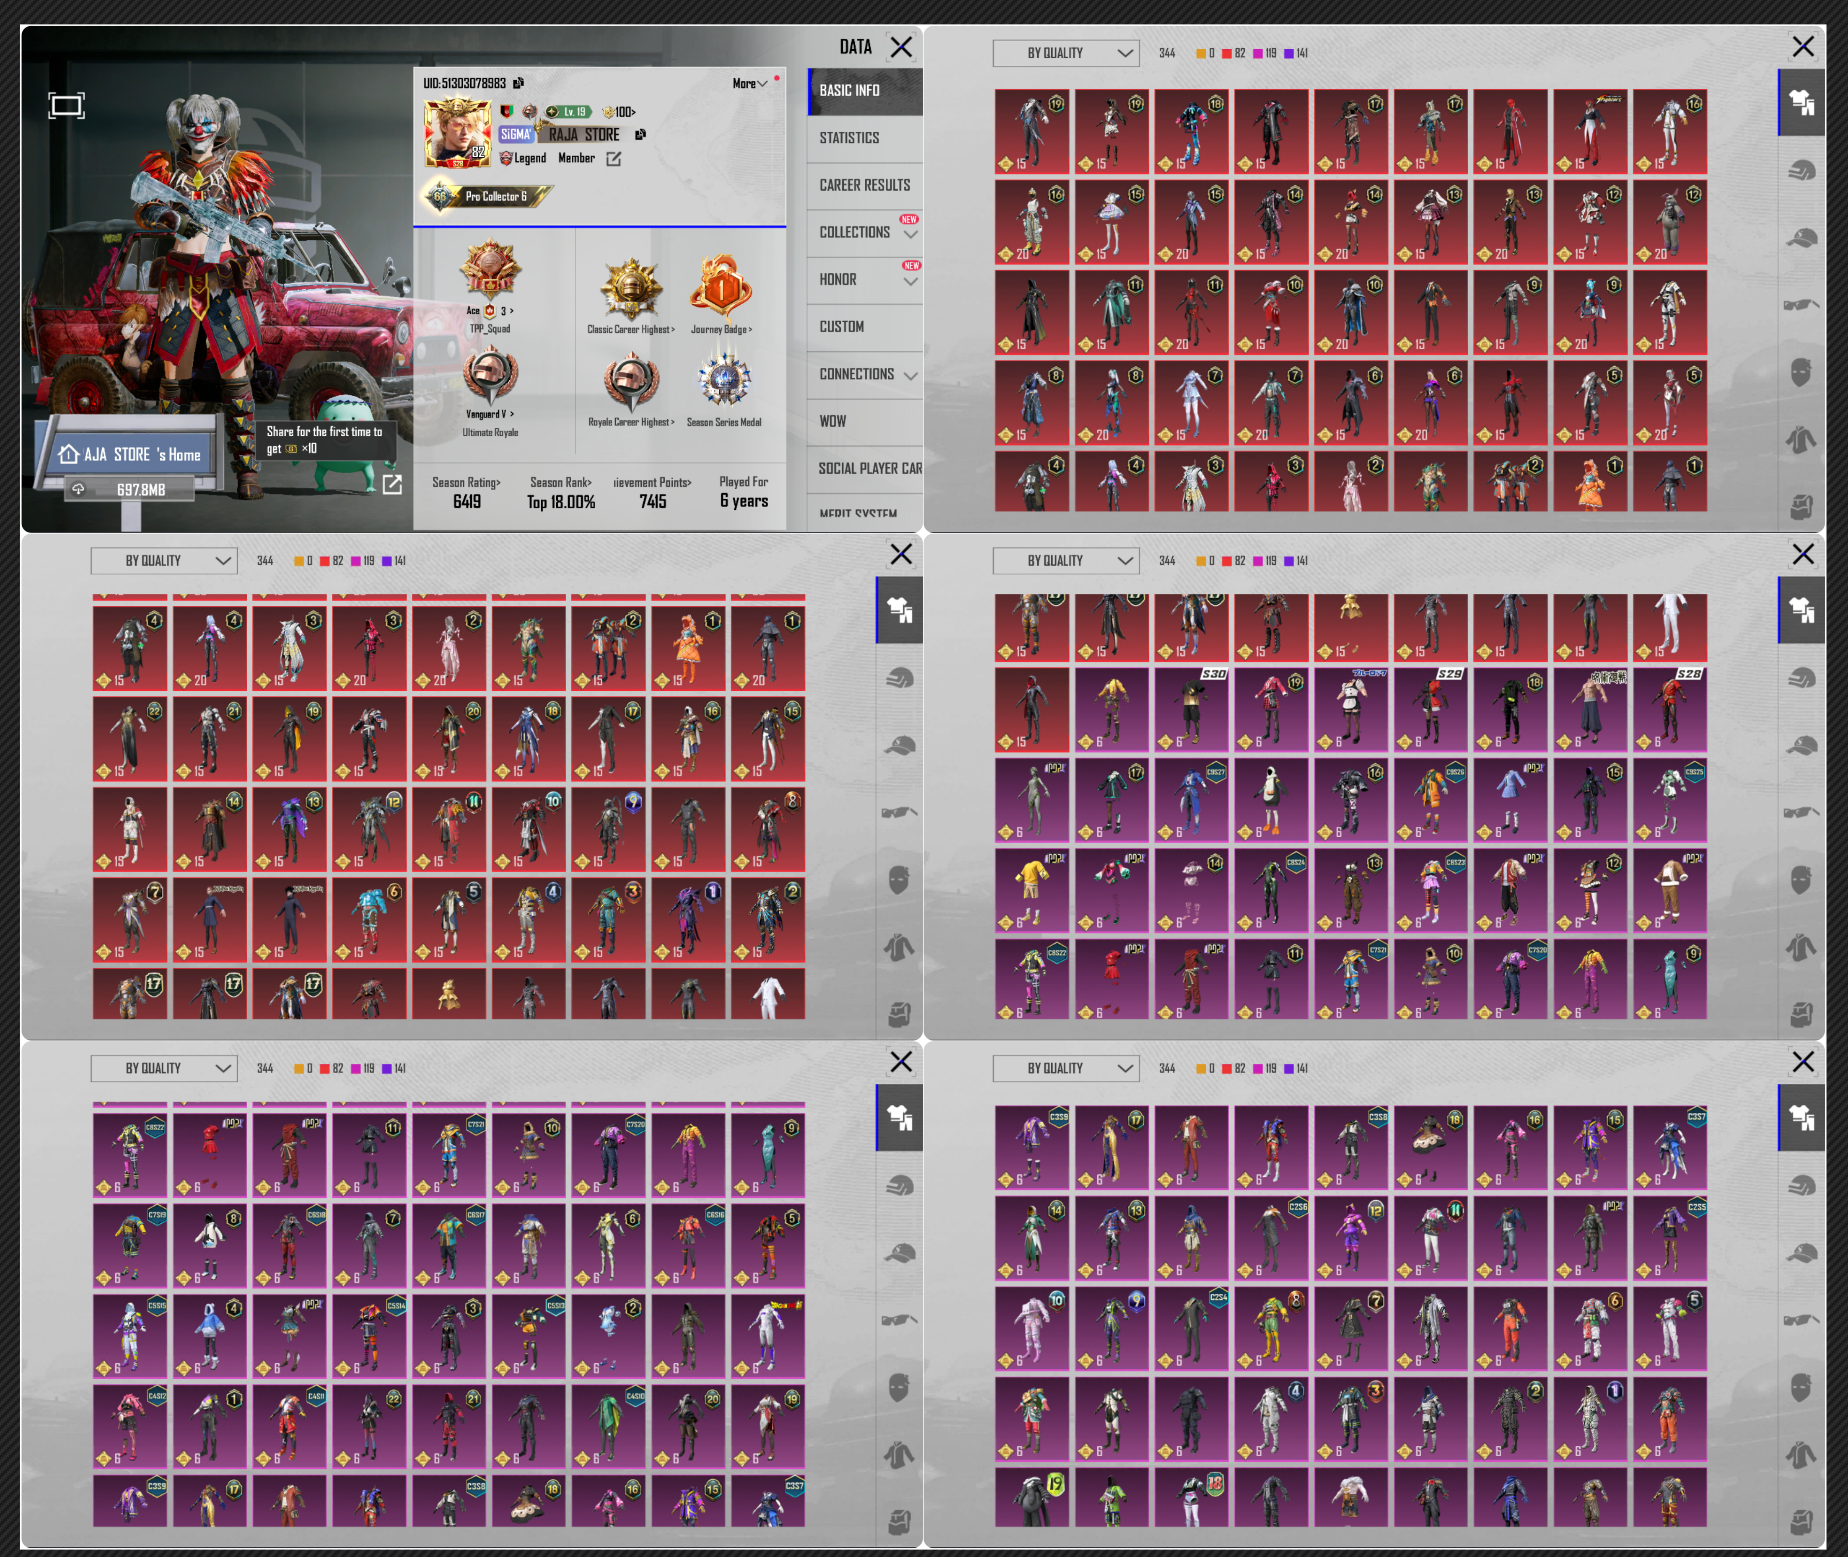Image resolution: width=1848 pixels, height=1557 pixels.
Task: Open the Journey Badge icon
Action: point(721,287)
